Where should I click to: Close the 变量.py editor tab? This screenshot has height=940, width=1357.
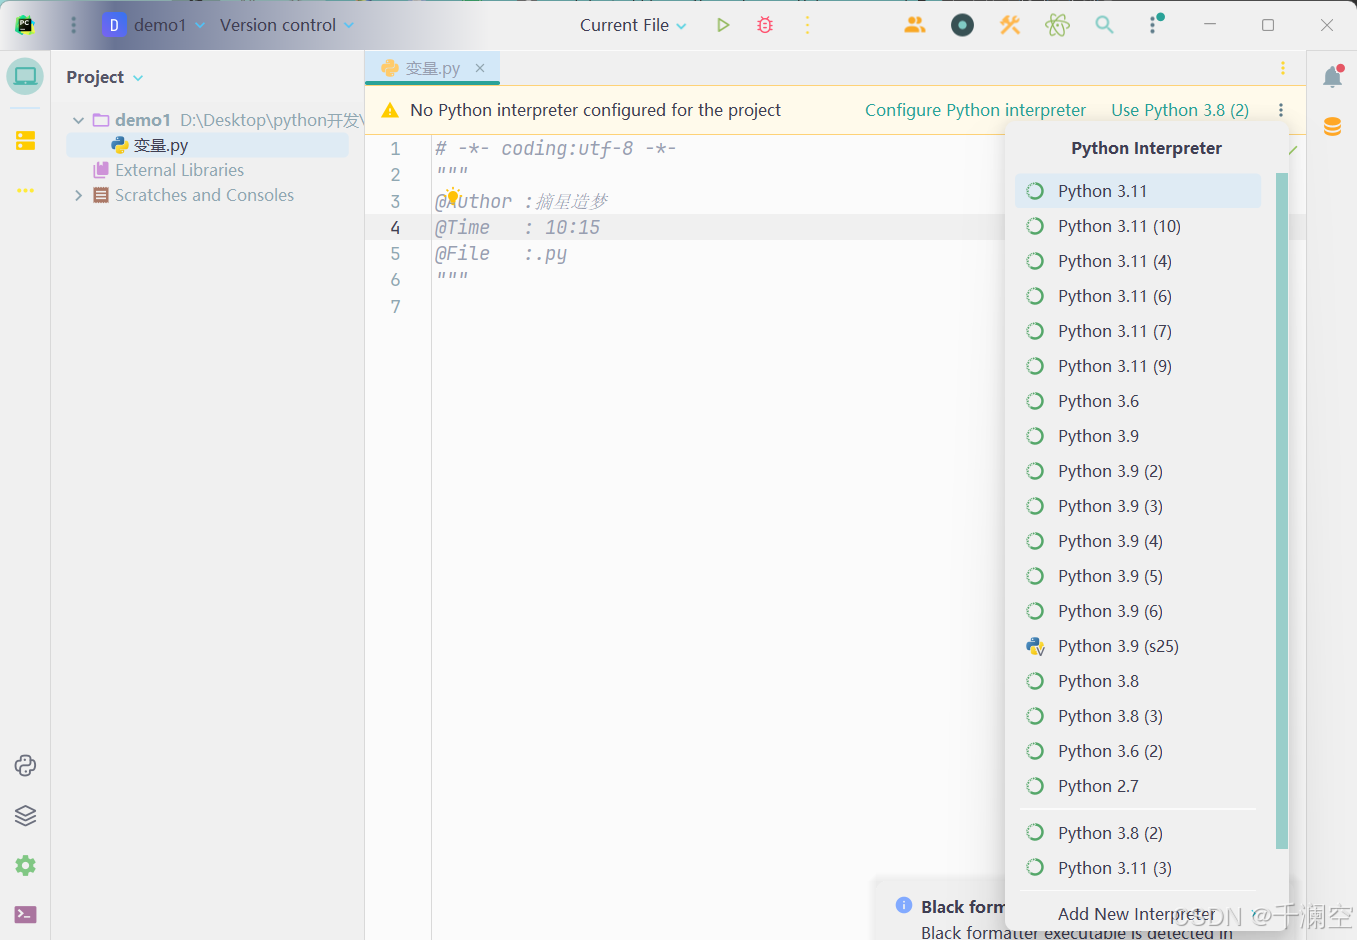tap(480, 68)
